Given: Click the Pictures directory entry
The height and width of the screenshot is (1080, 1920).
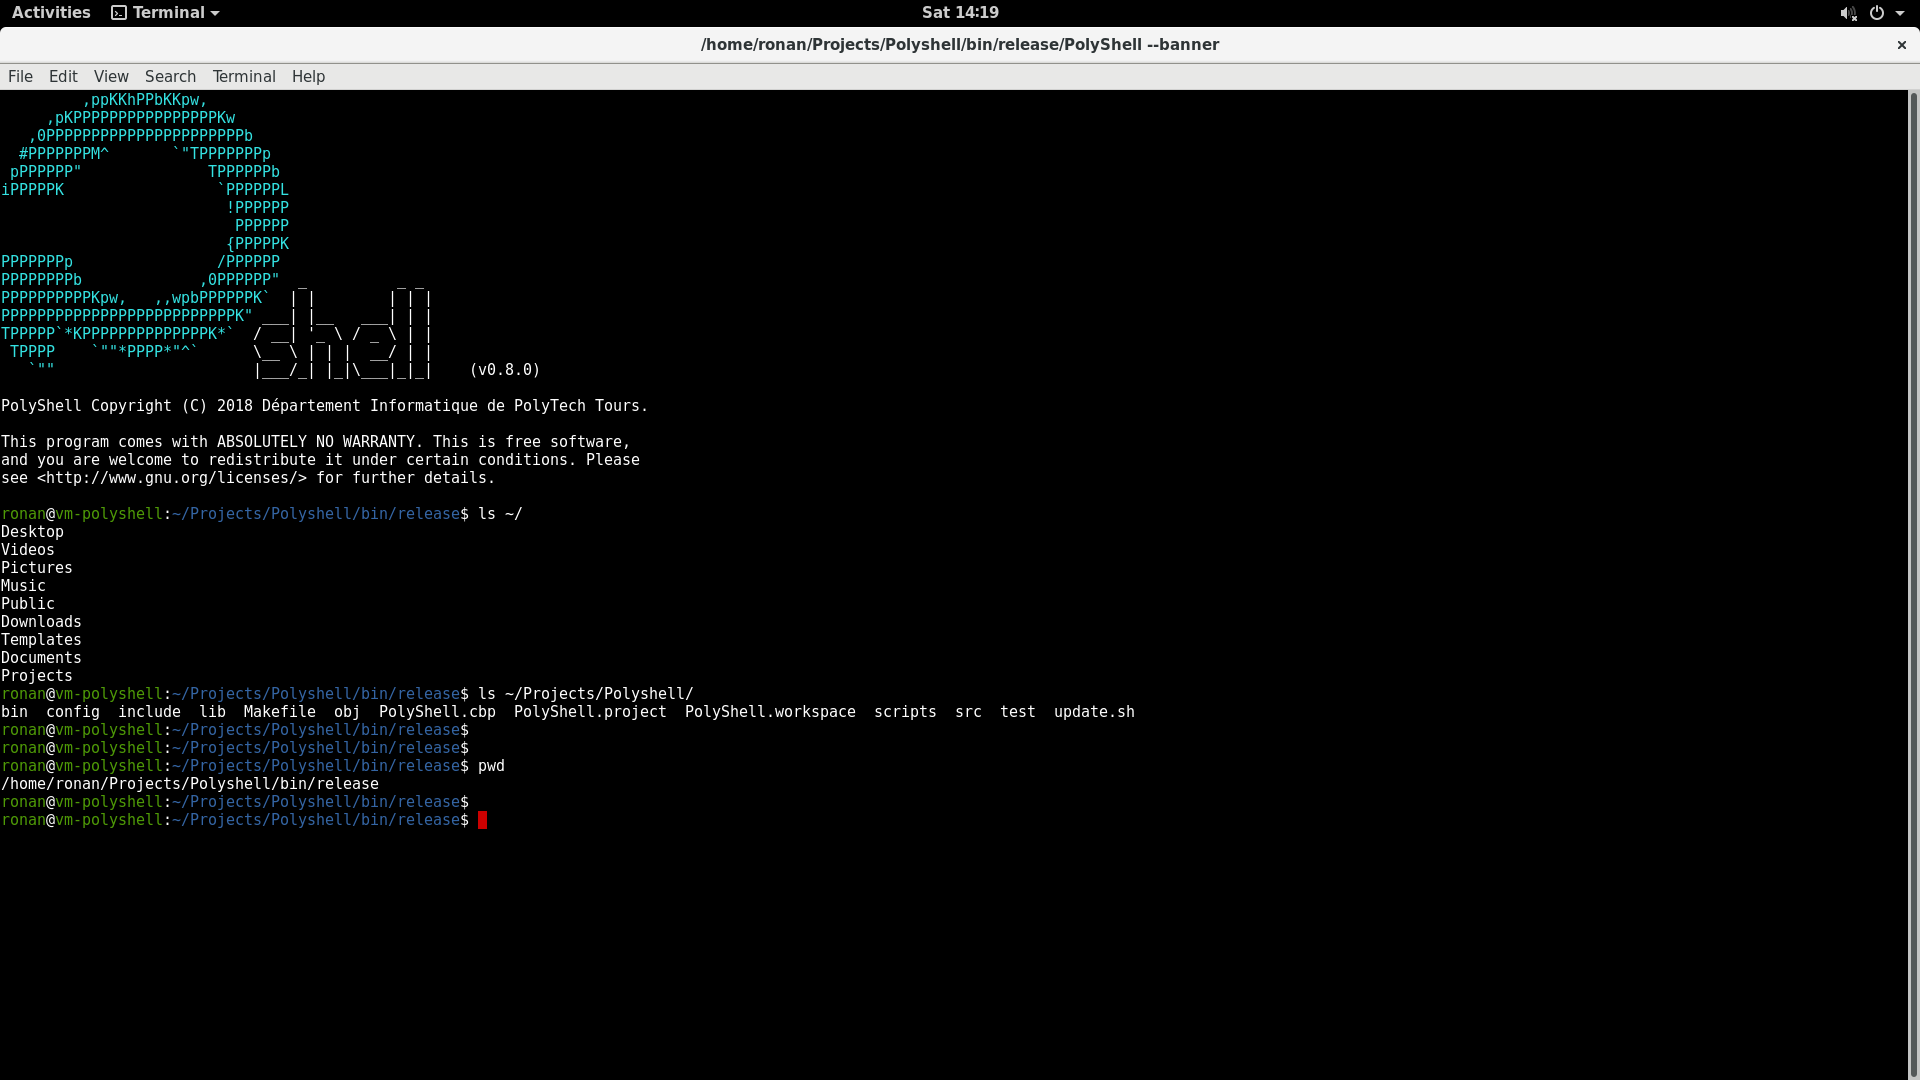Looking at the screenshot, I should pos(37,568).
